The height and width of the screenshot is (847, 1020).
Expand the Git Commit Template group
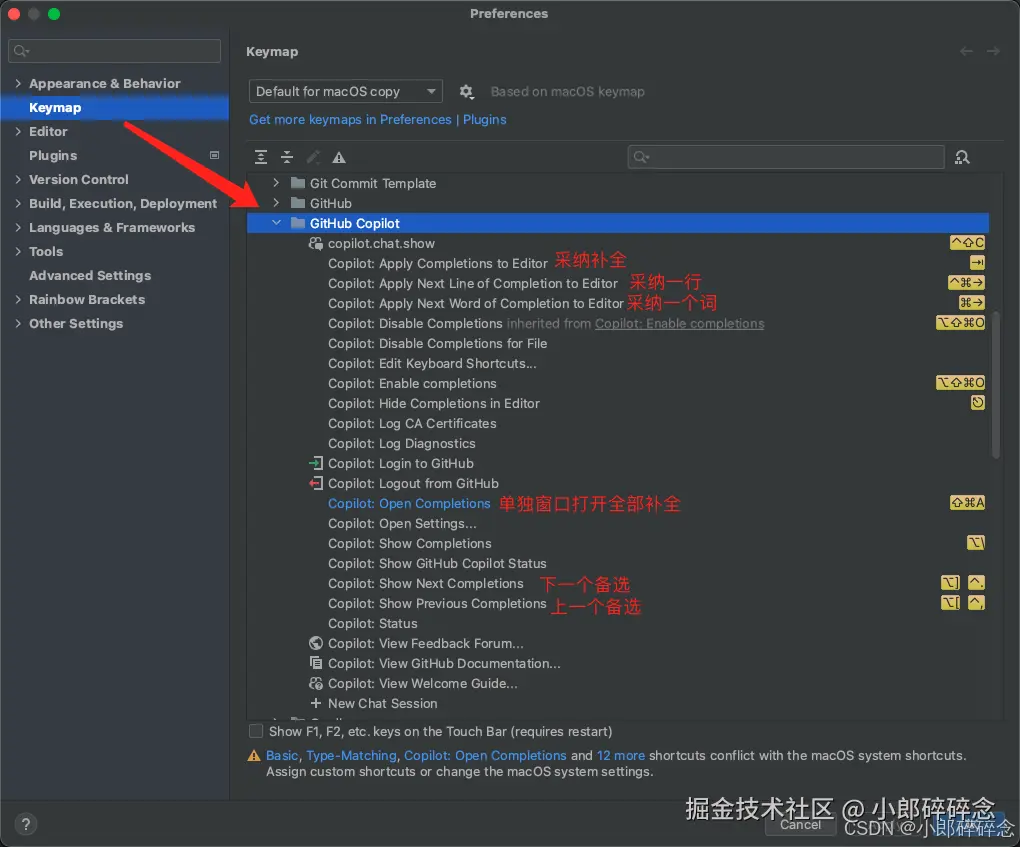(x=276, y=183)
